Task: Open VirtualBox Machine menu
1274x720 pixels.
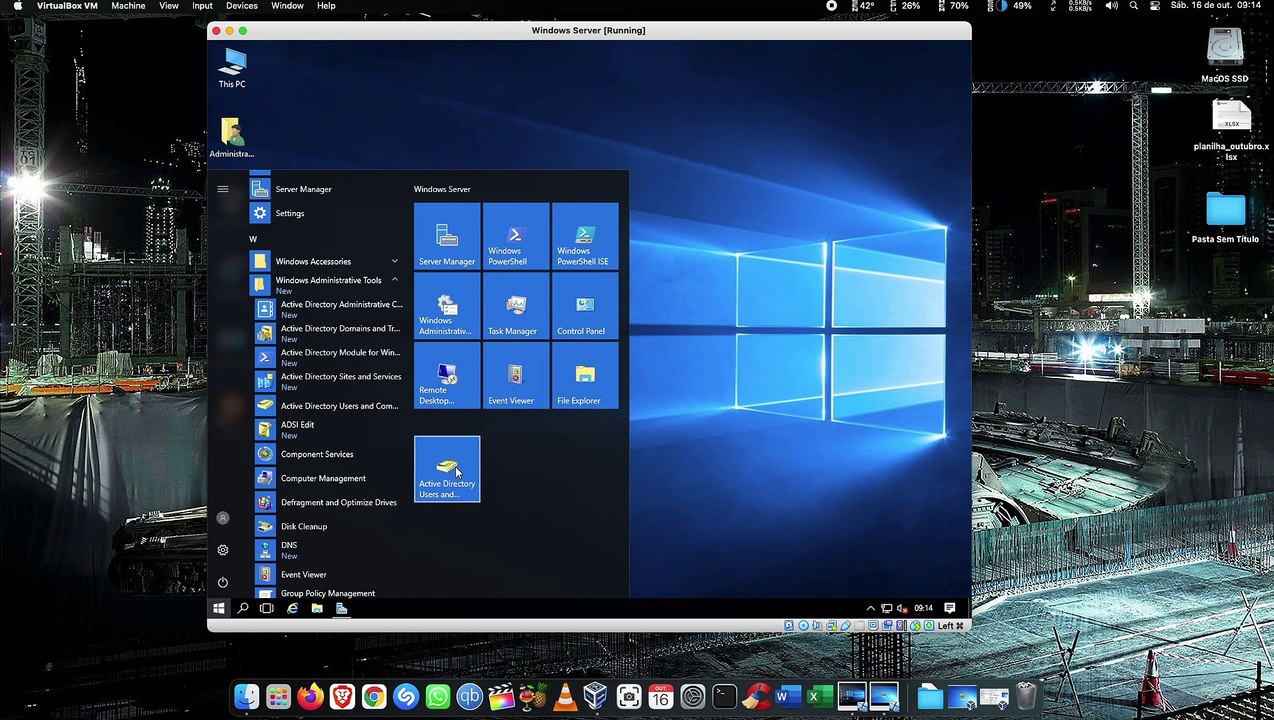Action: [x=128, y=6]
